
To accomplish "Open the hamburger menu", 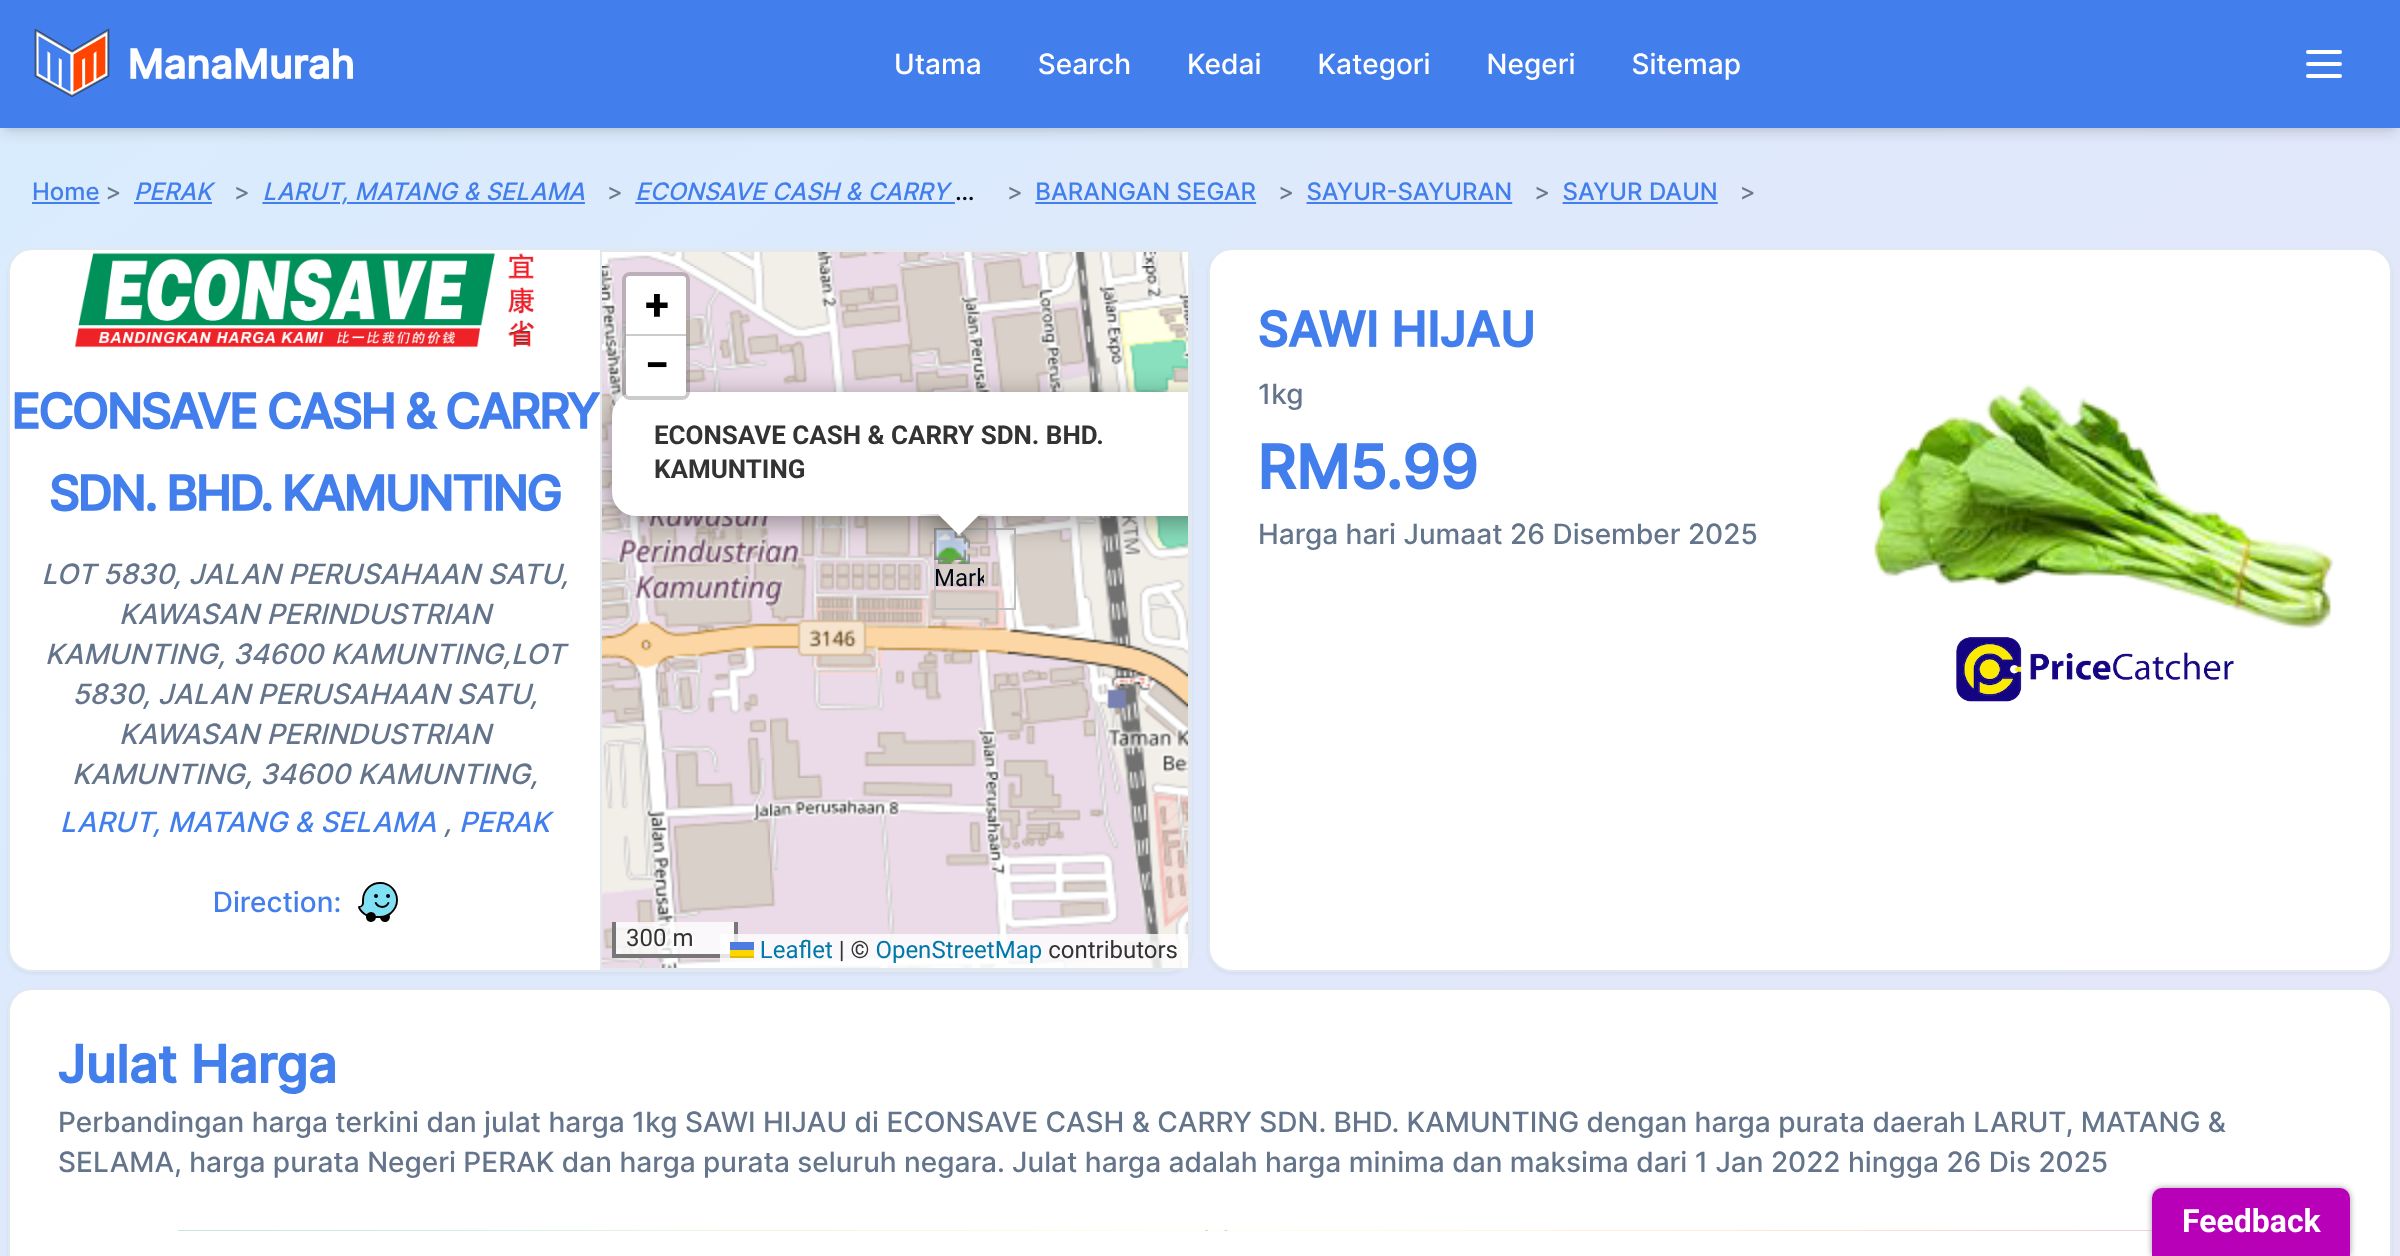I will pos(2323,64).
